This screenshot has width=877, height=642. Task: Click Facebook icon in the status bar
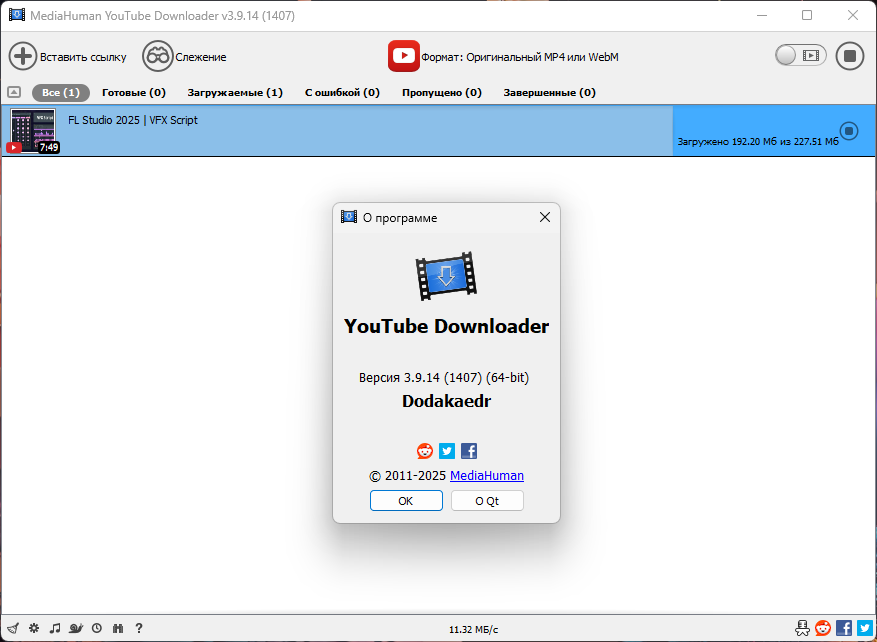[844, 628]
